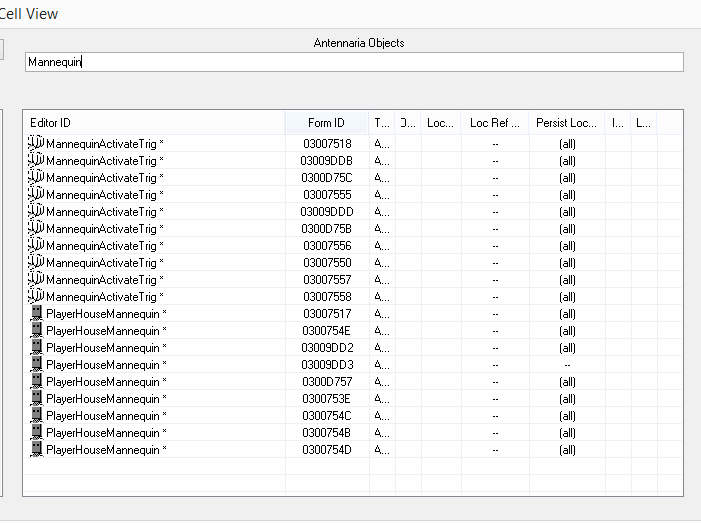Click mannequin icon of row with Form ID 0300754D
This screenshot has height=523, width=701.
click(37, 449)
